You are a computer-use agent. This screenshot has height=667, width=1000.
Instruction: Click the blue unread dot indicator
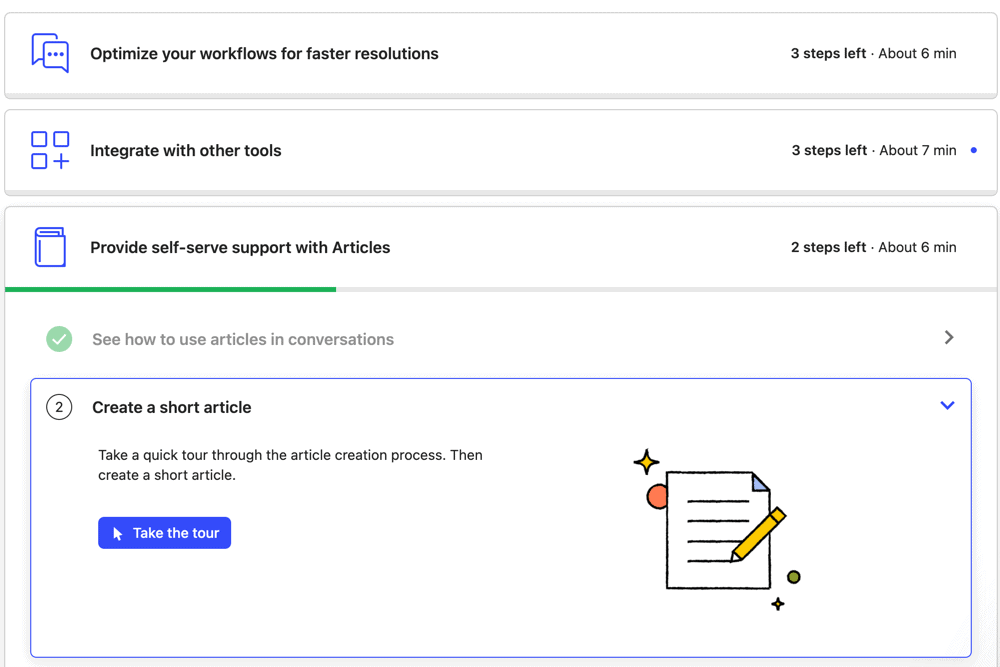974,150
